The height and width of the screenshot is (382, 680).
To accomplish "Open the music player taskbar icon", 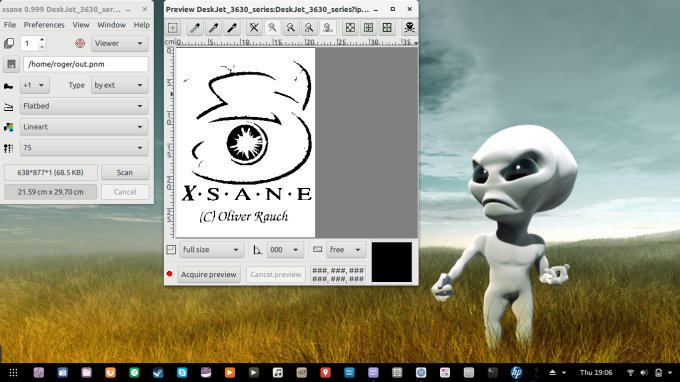I will click(x=278, y=372).
